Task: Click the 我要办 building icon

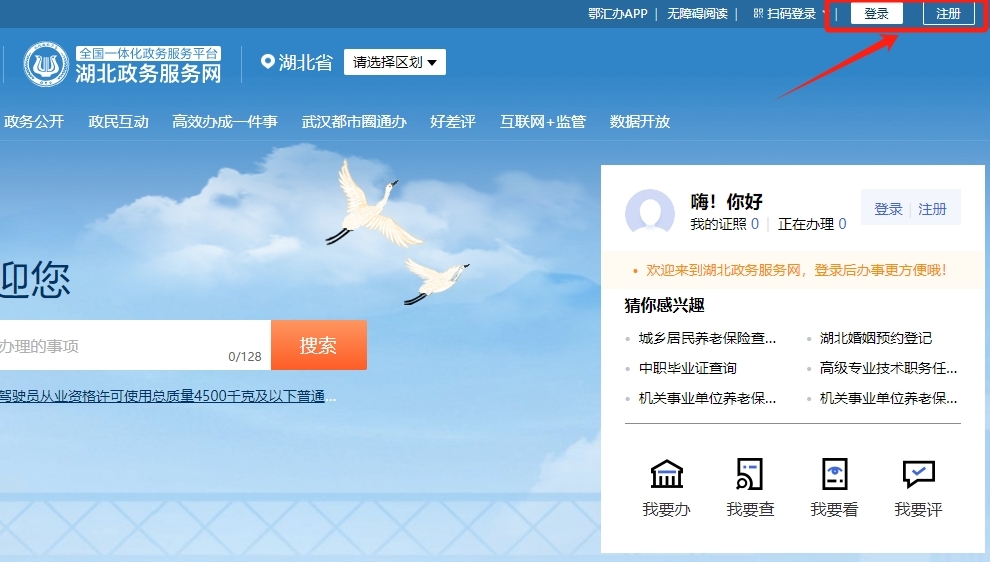Action: (x=667, y=474)
